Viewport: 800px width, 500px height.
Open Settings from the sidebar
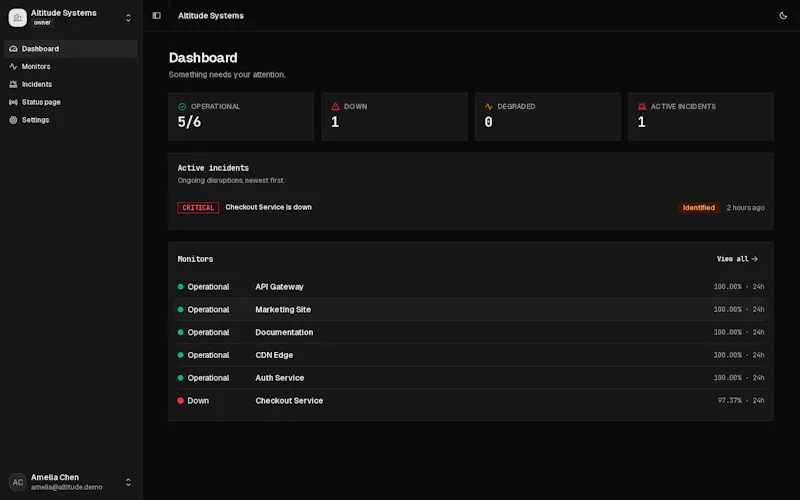[x=70, y=120]
